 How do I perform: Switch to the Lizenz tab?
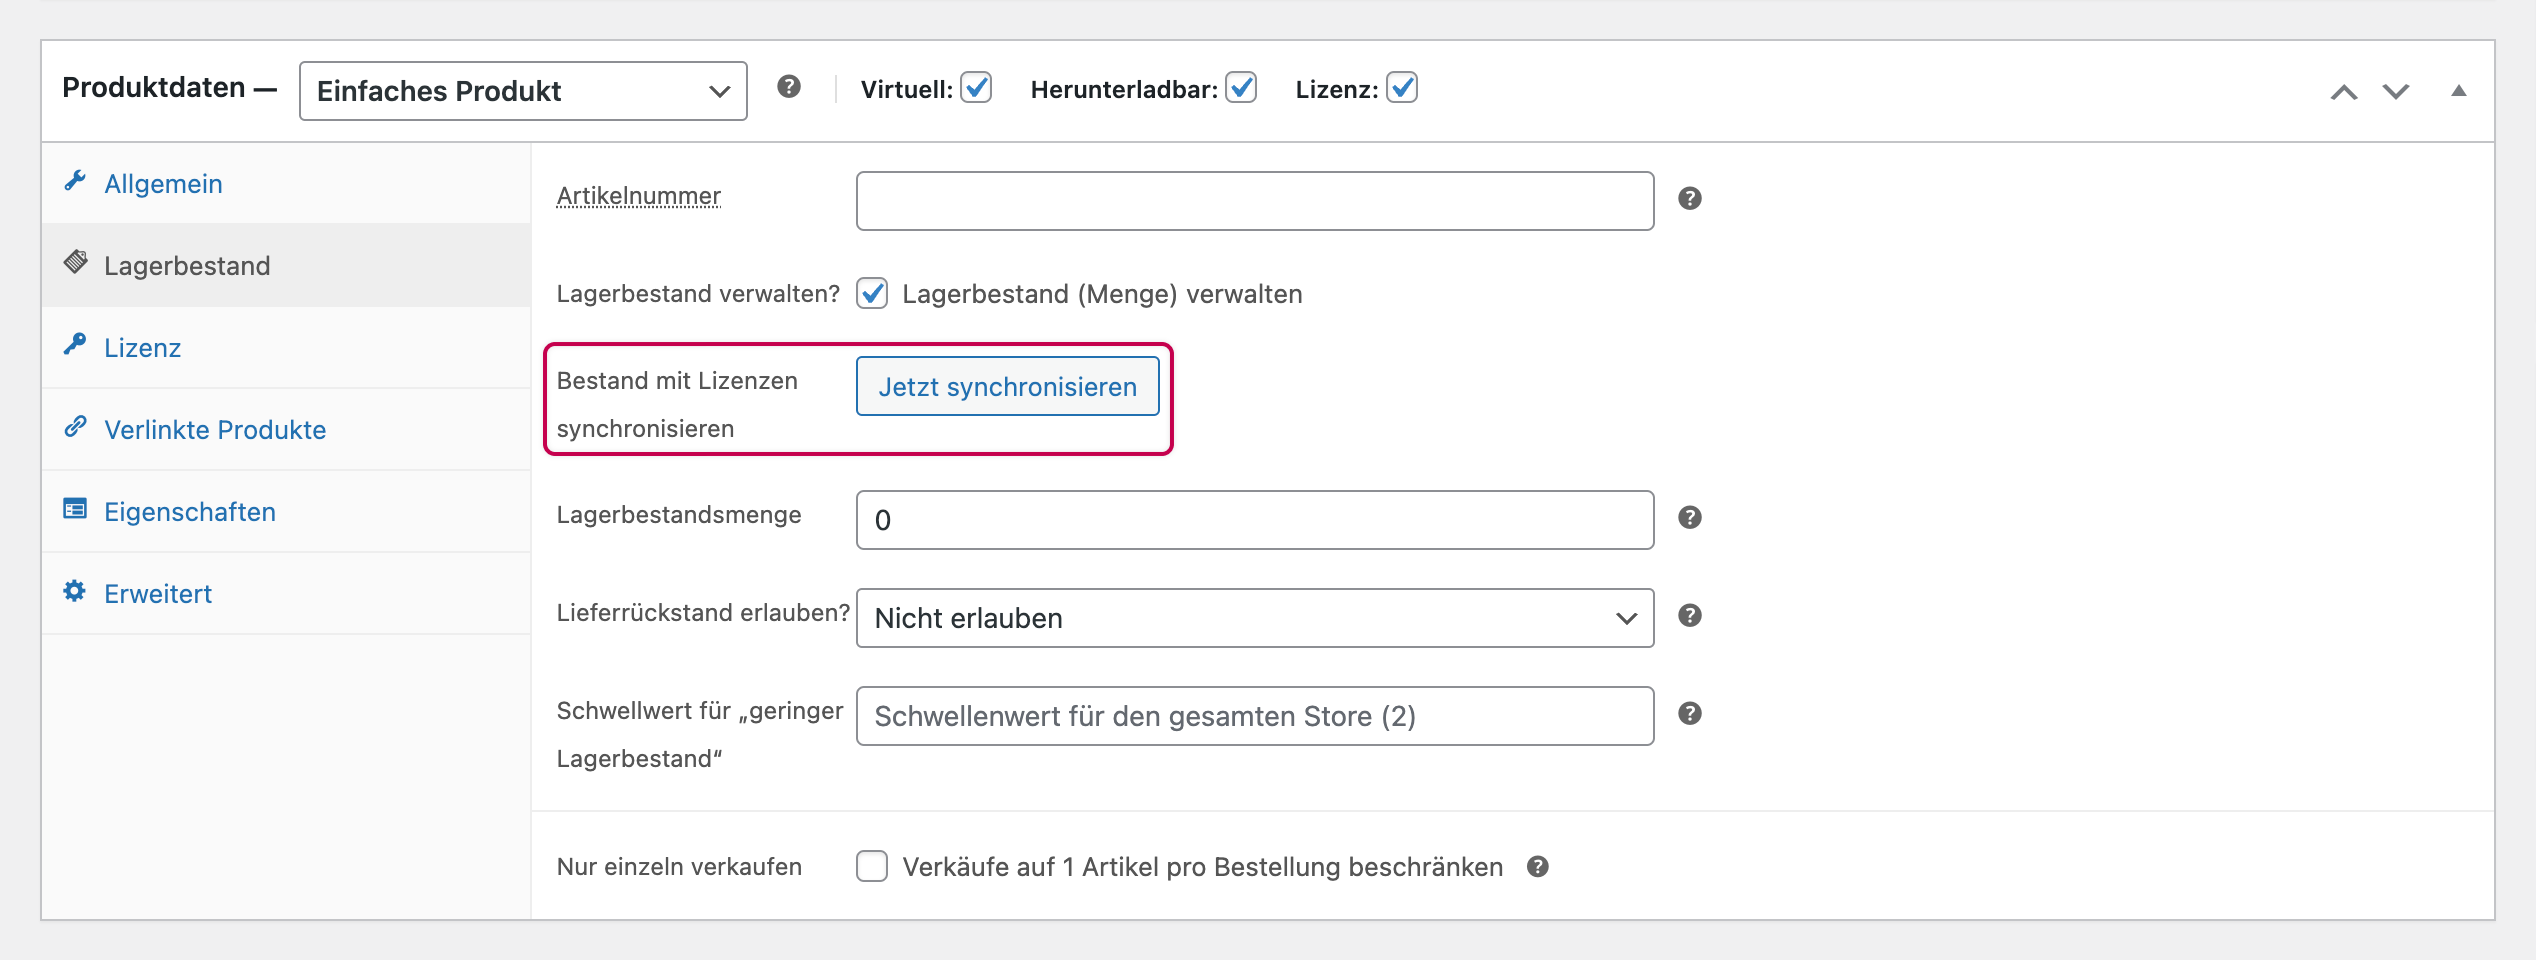pyautogui.click(x=286, y=348)
